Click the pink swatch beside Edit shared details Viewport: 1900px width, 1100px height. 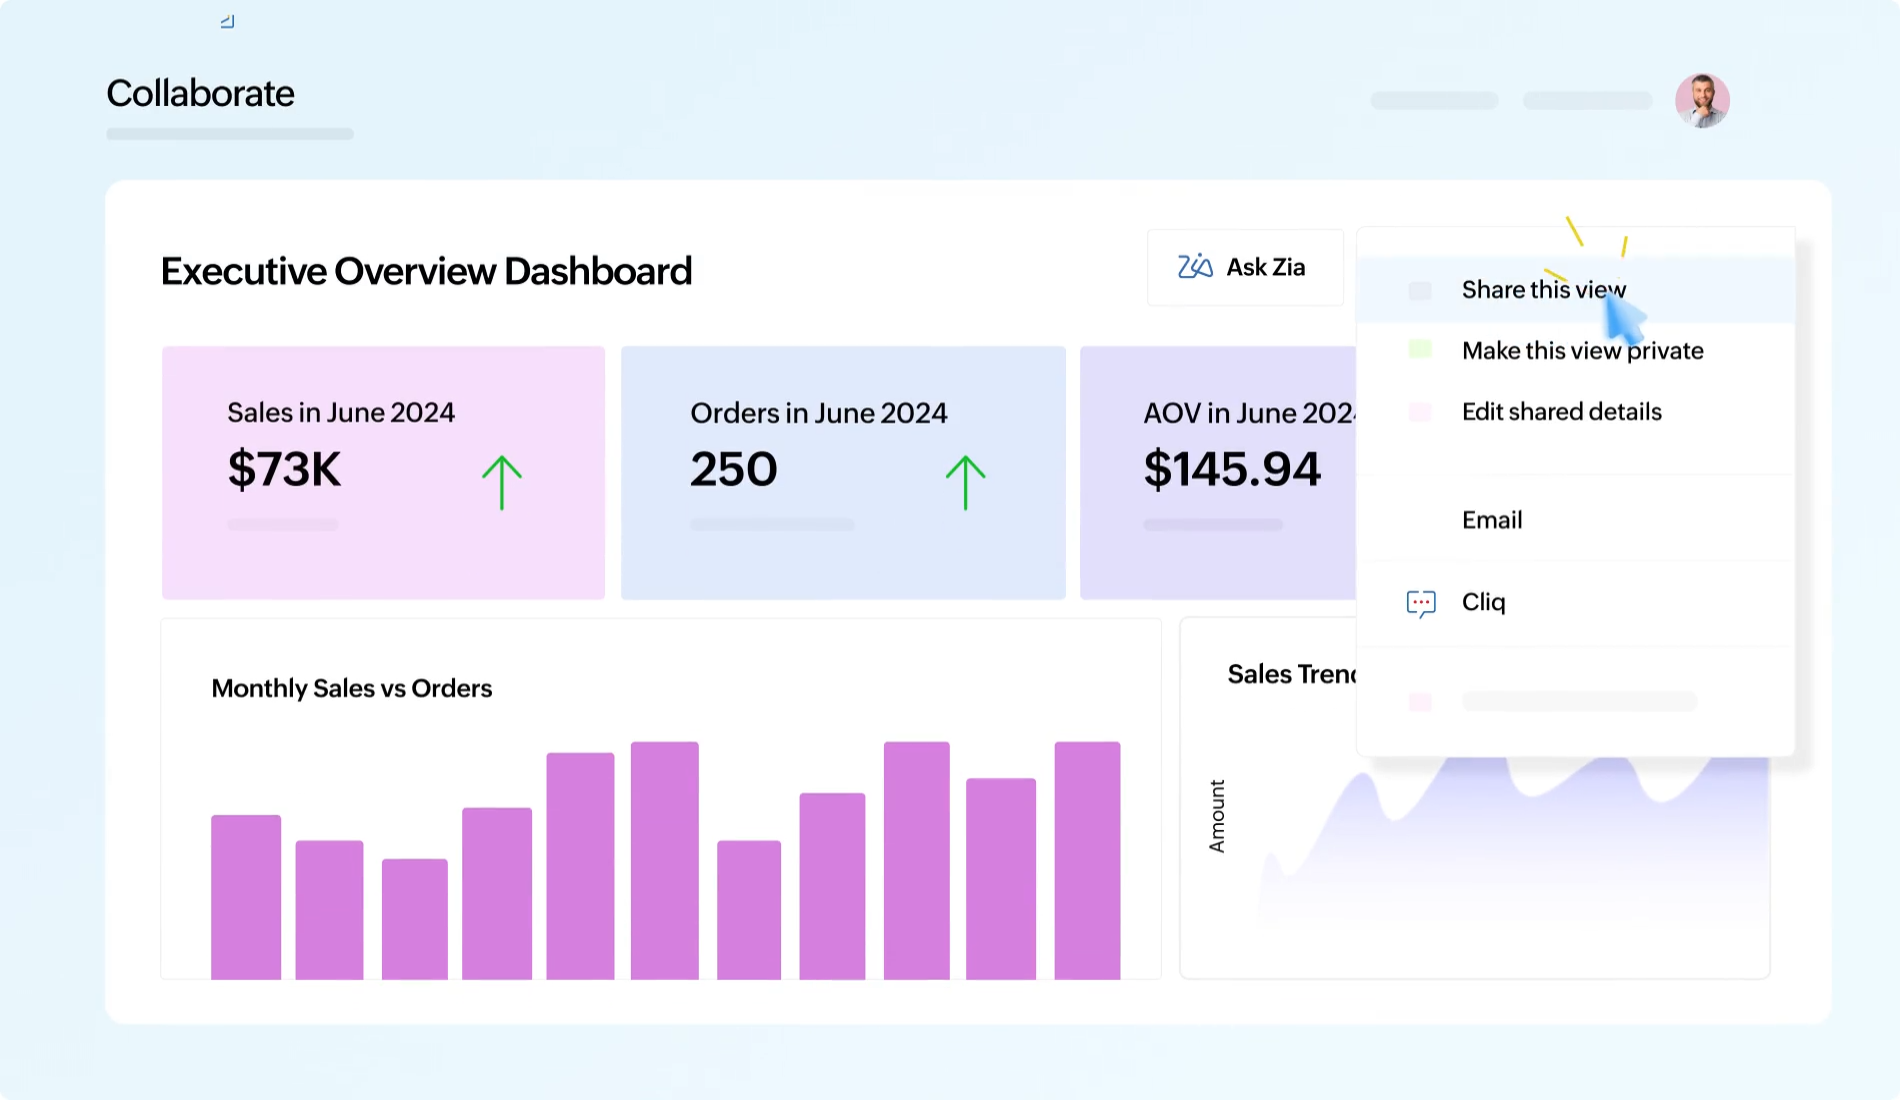point(1420,411)
